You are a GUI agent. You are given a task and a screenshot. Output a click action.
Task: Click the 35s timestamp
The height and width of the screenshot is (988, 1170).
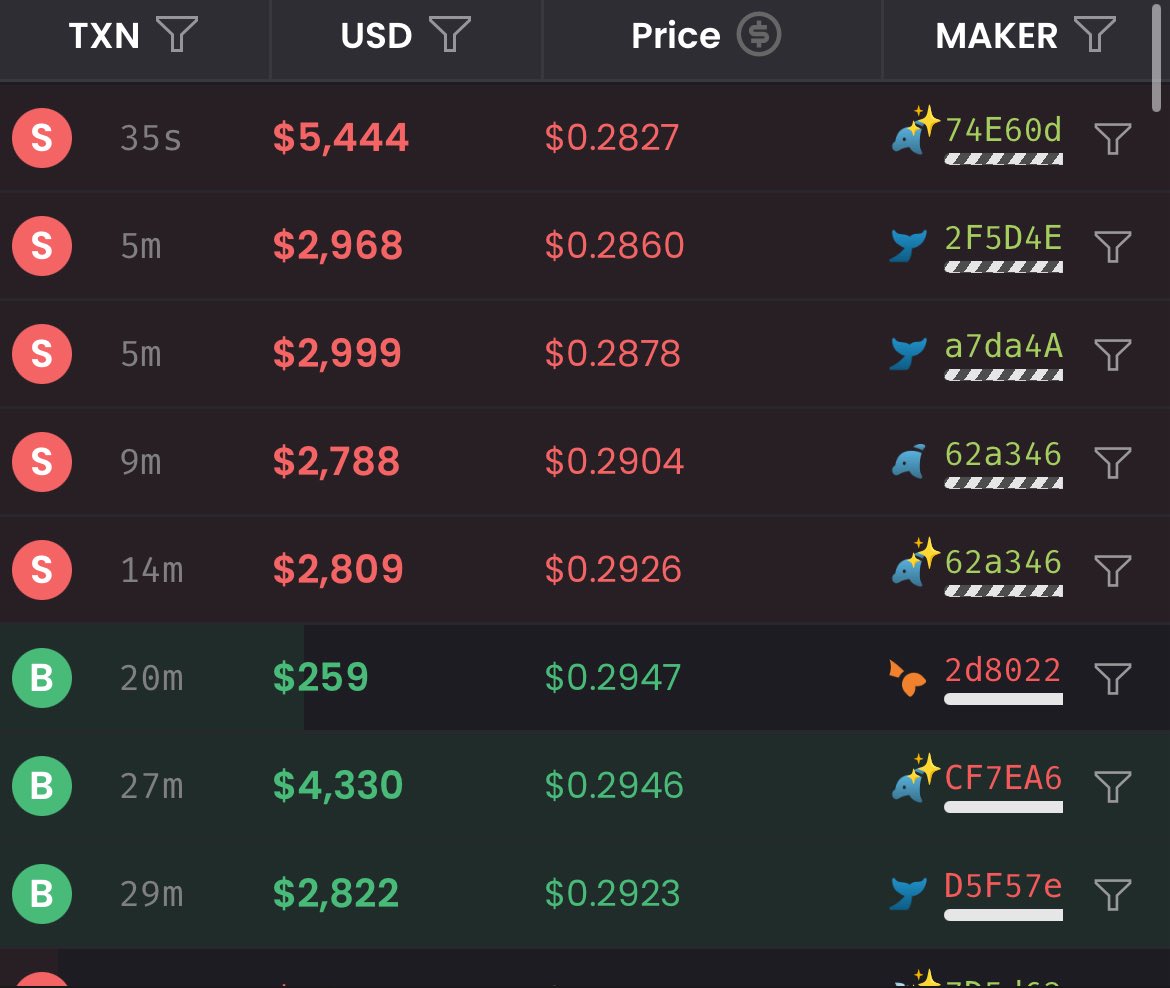151,139
